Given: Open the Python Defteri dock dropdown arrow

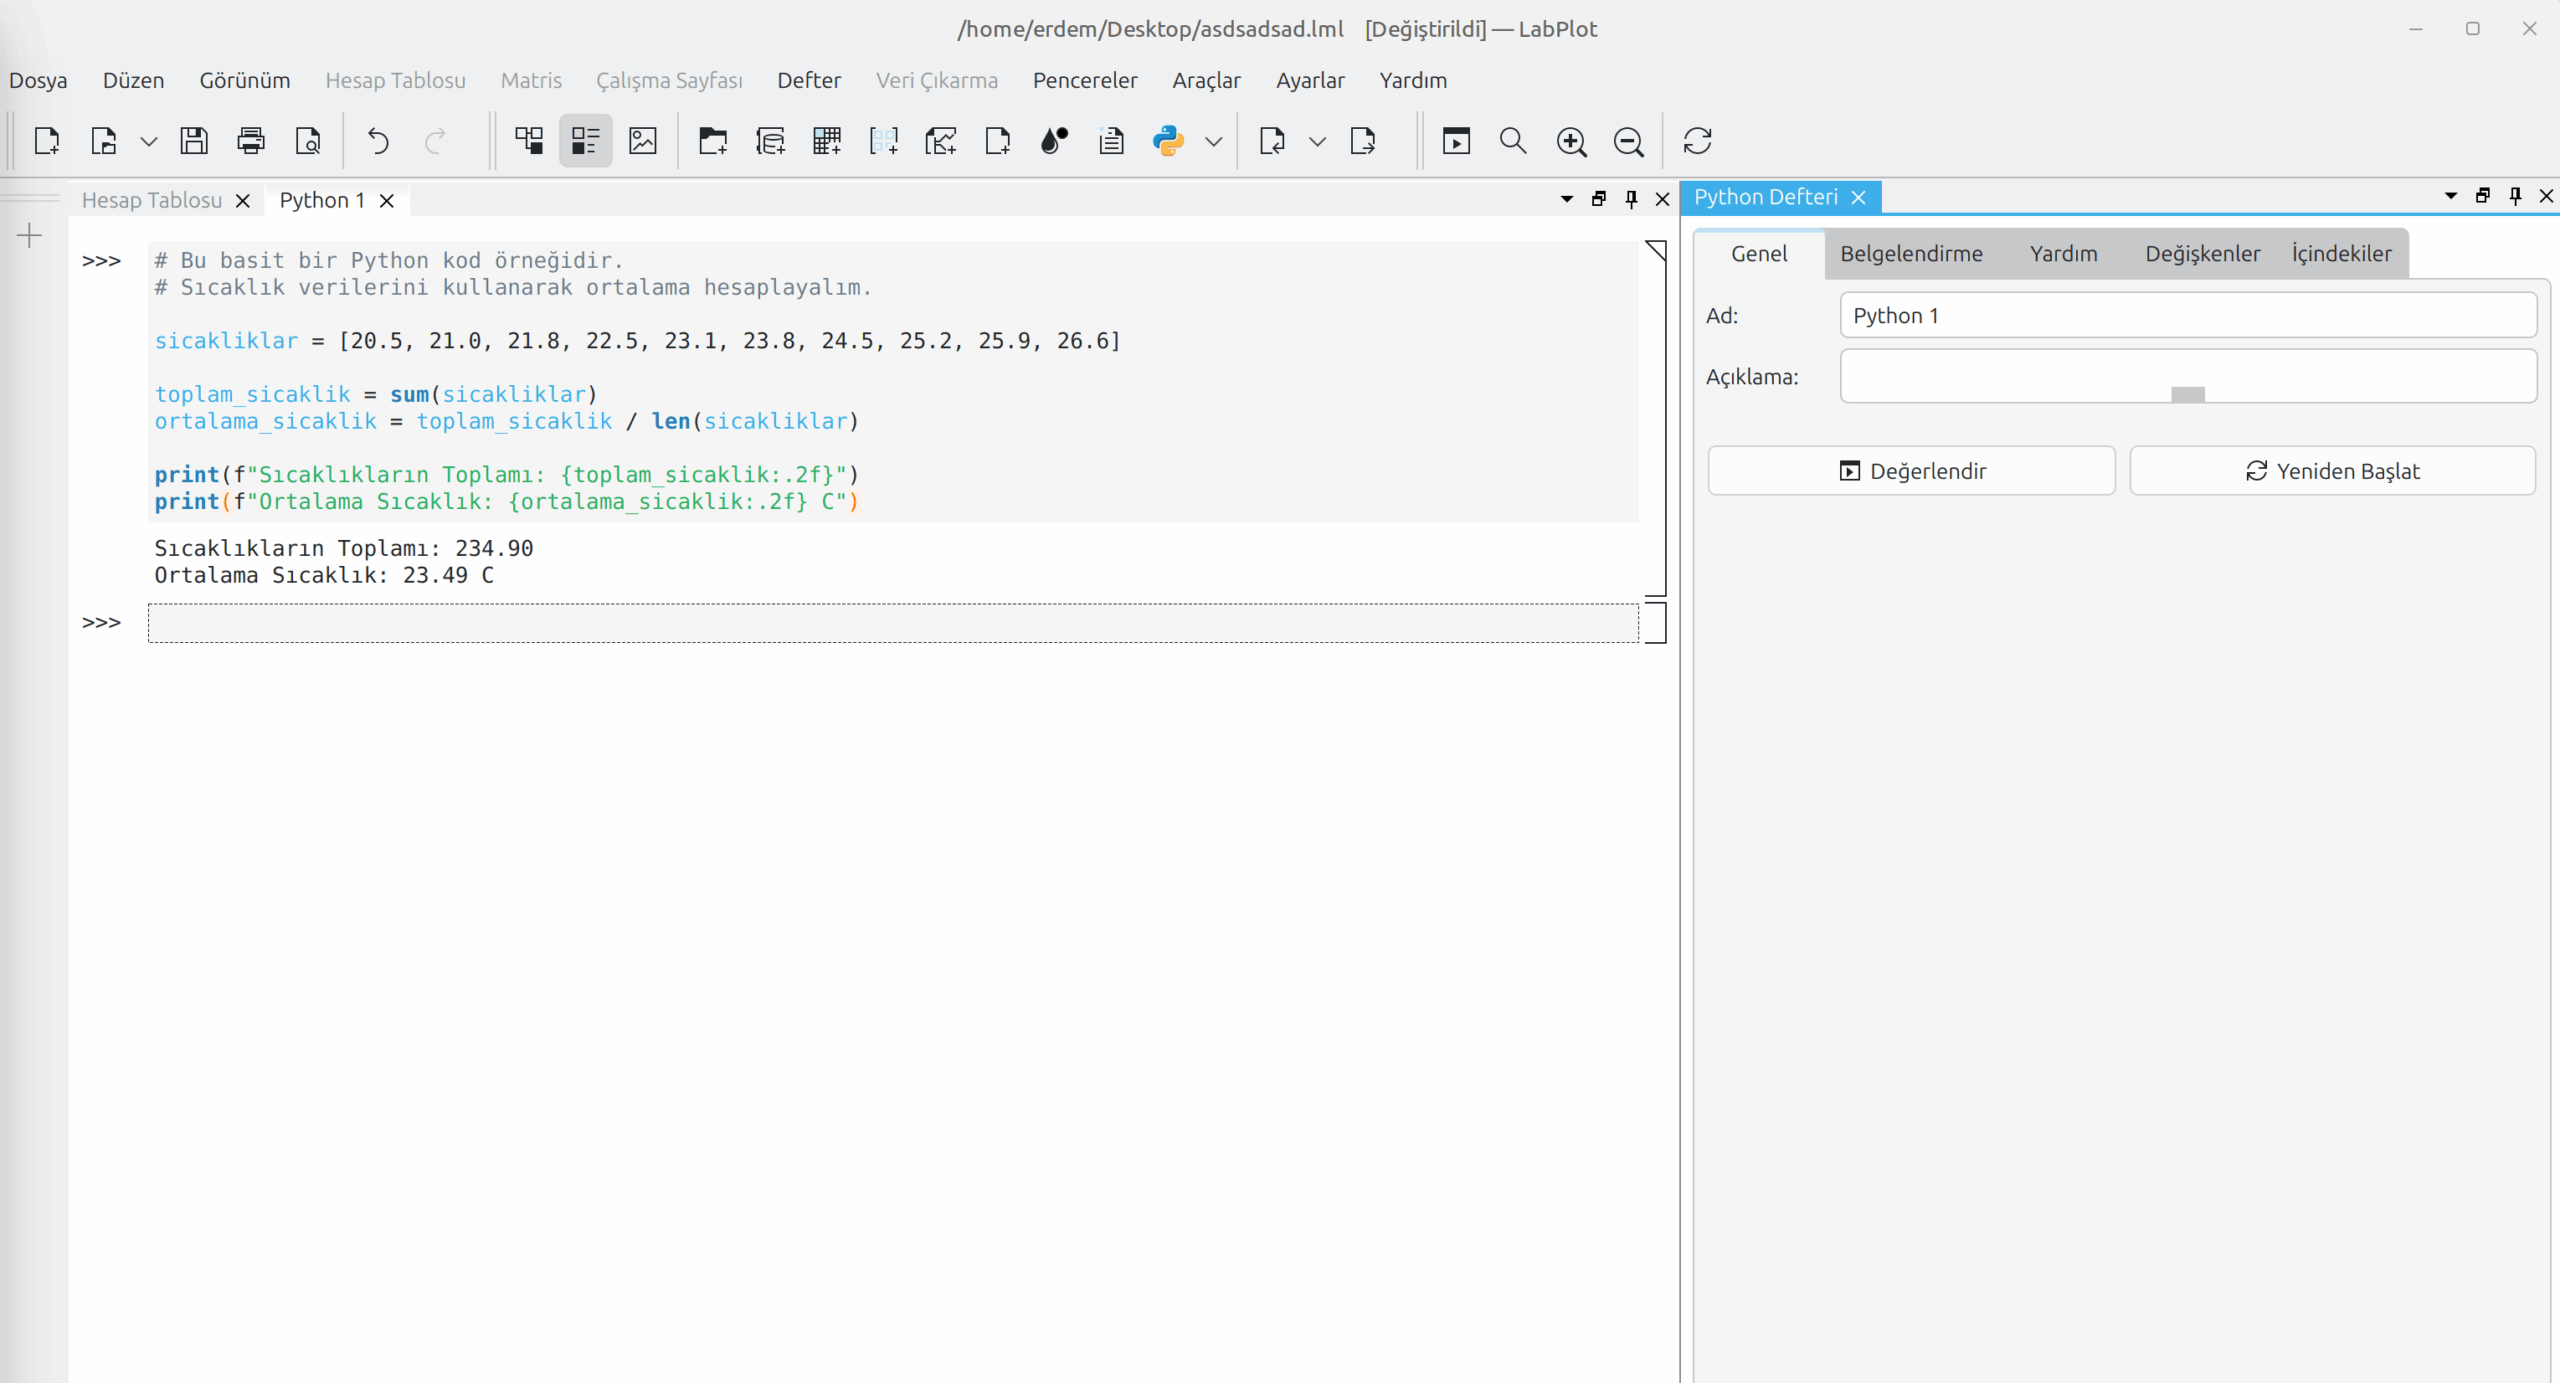Looking at the screenshot, I should pyautogui.click(x=2451, y=196).
